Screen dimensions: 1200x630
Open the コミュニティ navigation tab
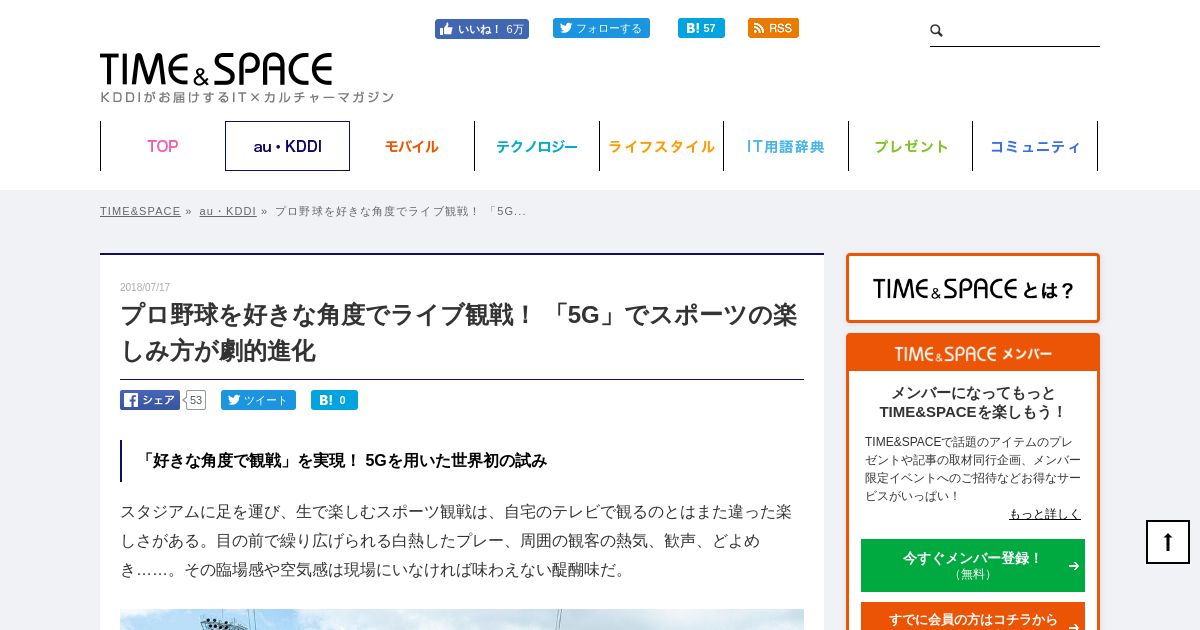(1035, 146)
